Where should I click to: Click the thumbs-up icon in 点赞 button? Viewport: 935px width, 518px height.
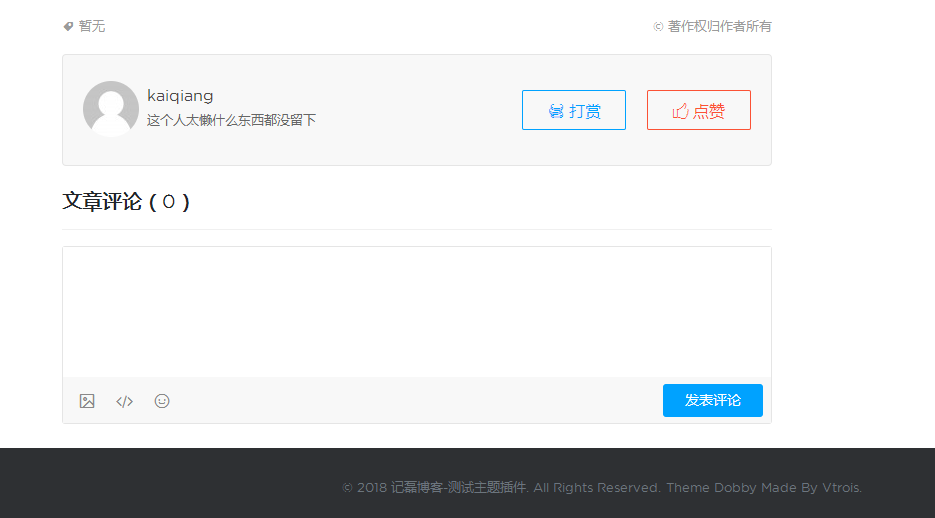tap(681, 111)
